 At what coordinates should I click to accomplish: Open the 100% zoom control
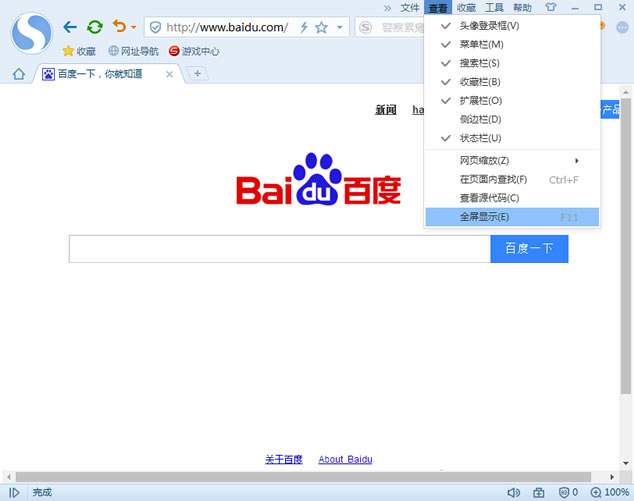click(610, 493)
